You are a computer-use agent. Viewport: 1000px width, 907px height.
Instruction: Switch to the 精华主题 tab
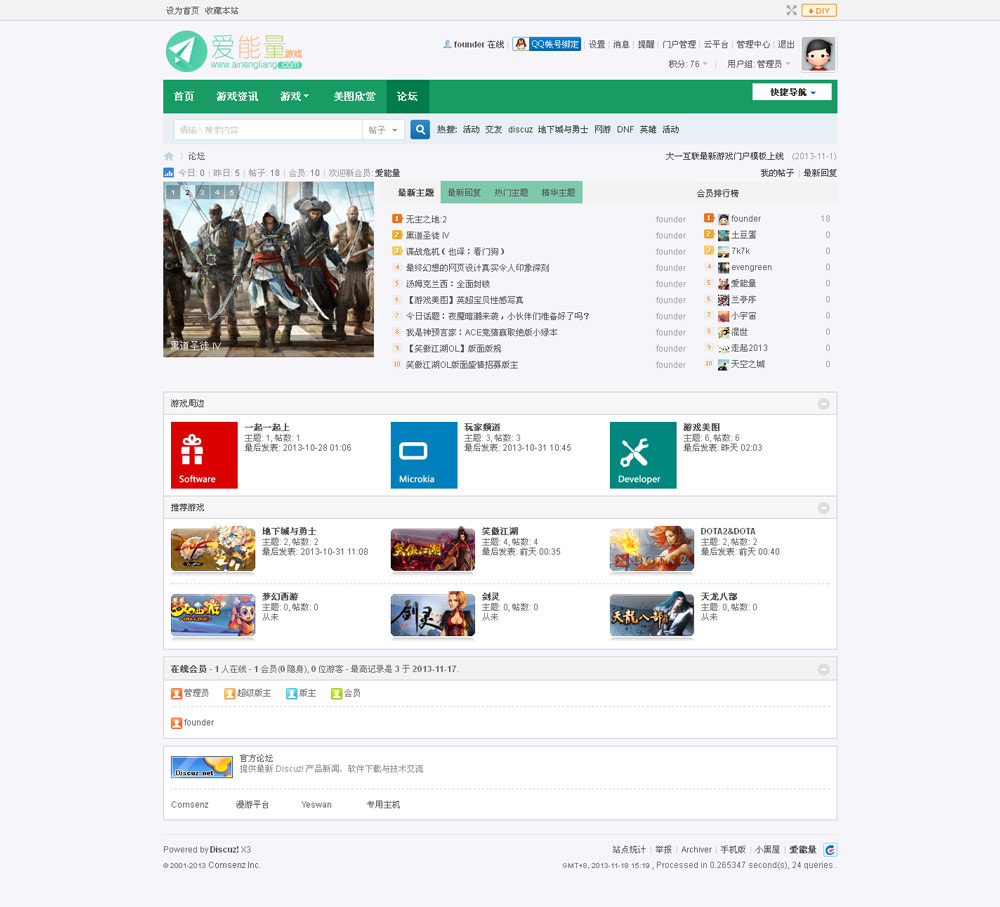[558, 193]
